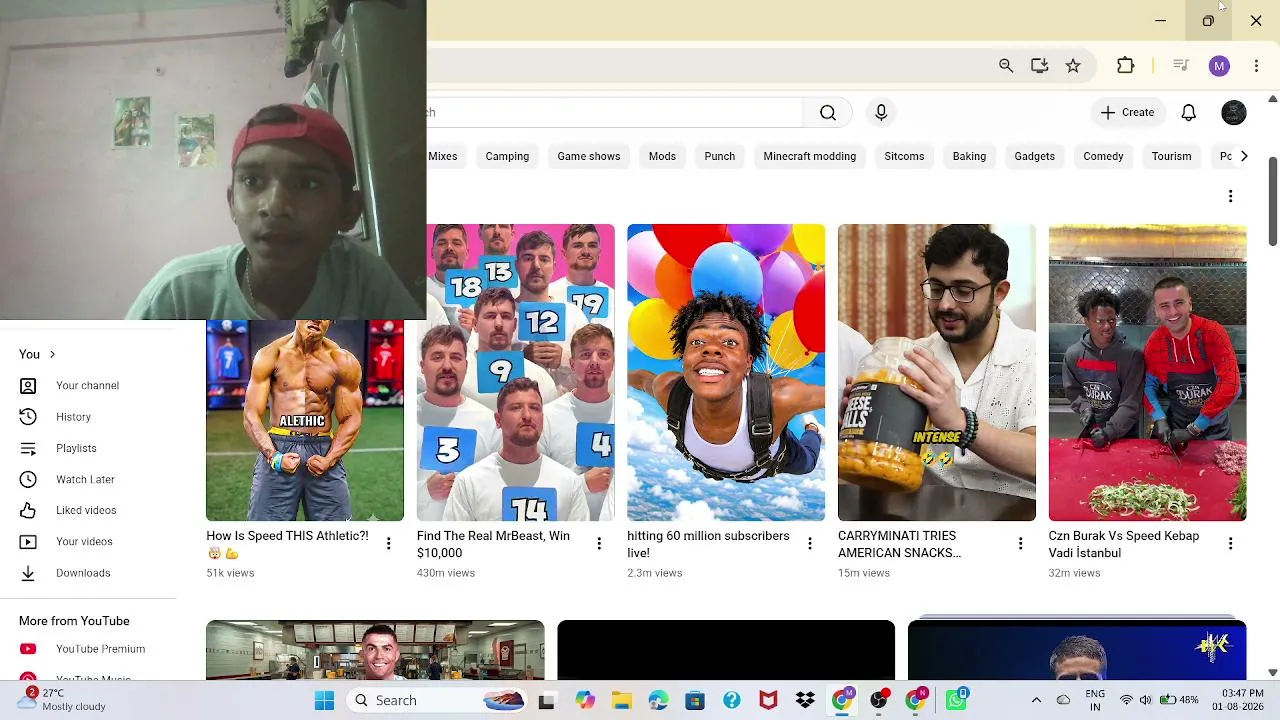This screenshot has height=720, width=1280.
Task: Open more options for Czn Burak Vs Speed
Action: [x=1230, y=544]
